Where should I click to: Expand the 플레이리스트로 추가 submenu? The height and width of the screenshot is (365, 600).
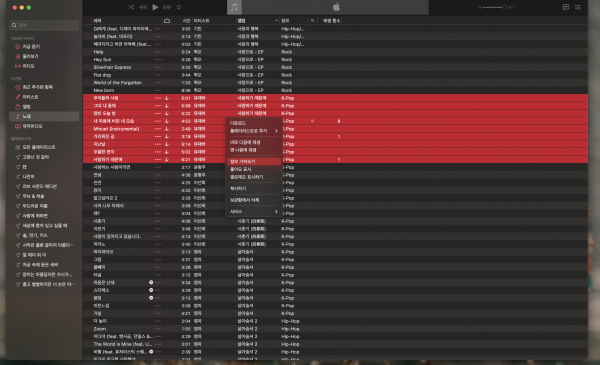point(254,131)
